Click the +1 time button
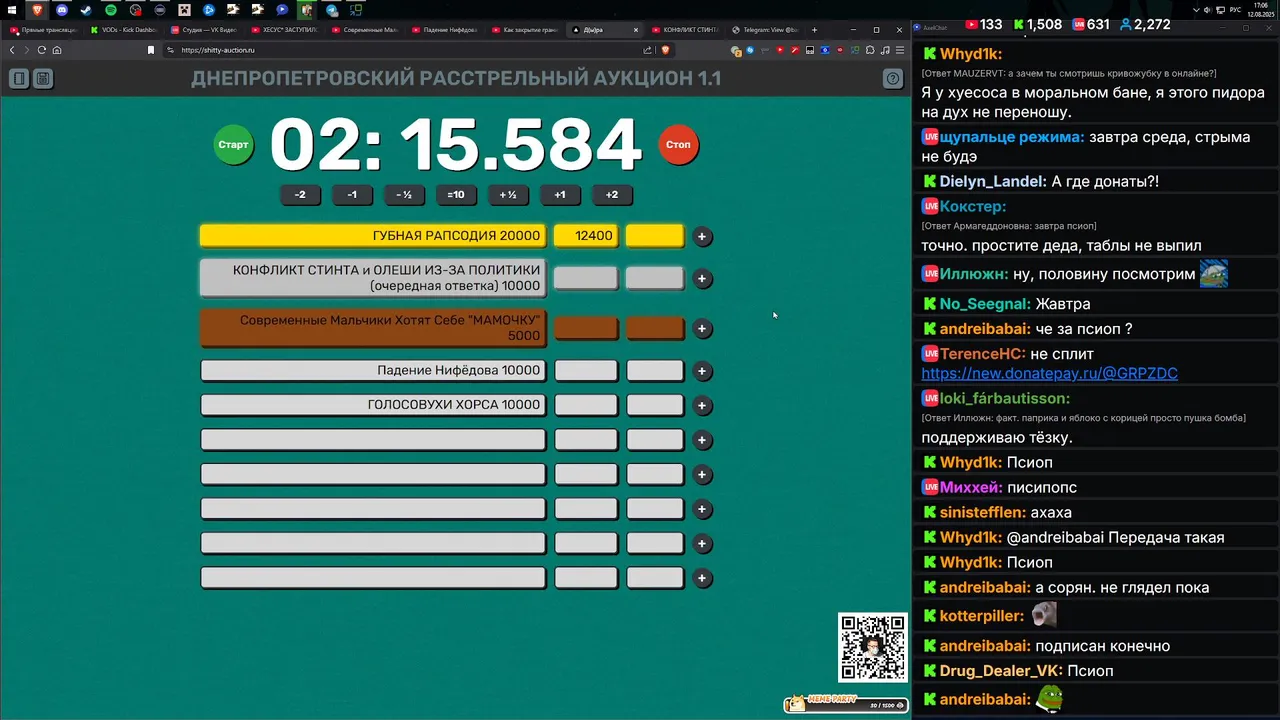Screen dimensions: 1280x720 pos(560,195)
